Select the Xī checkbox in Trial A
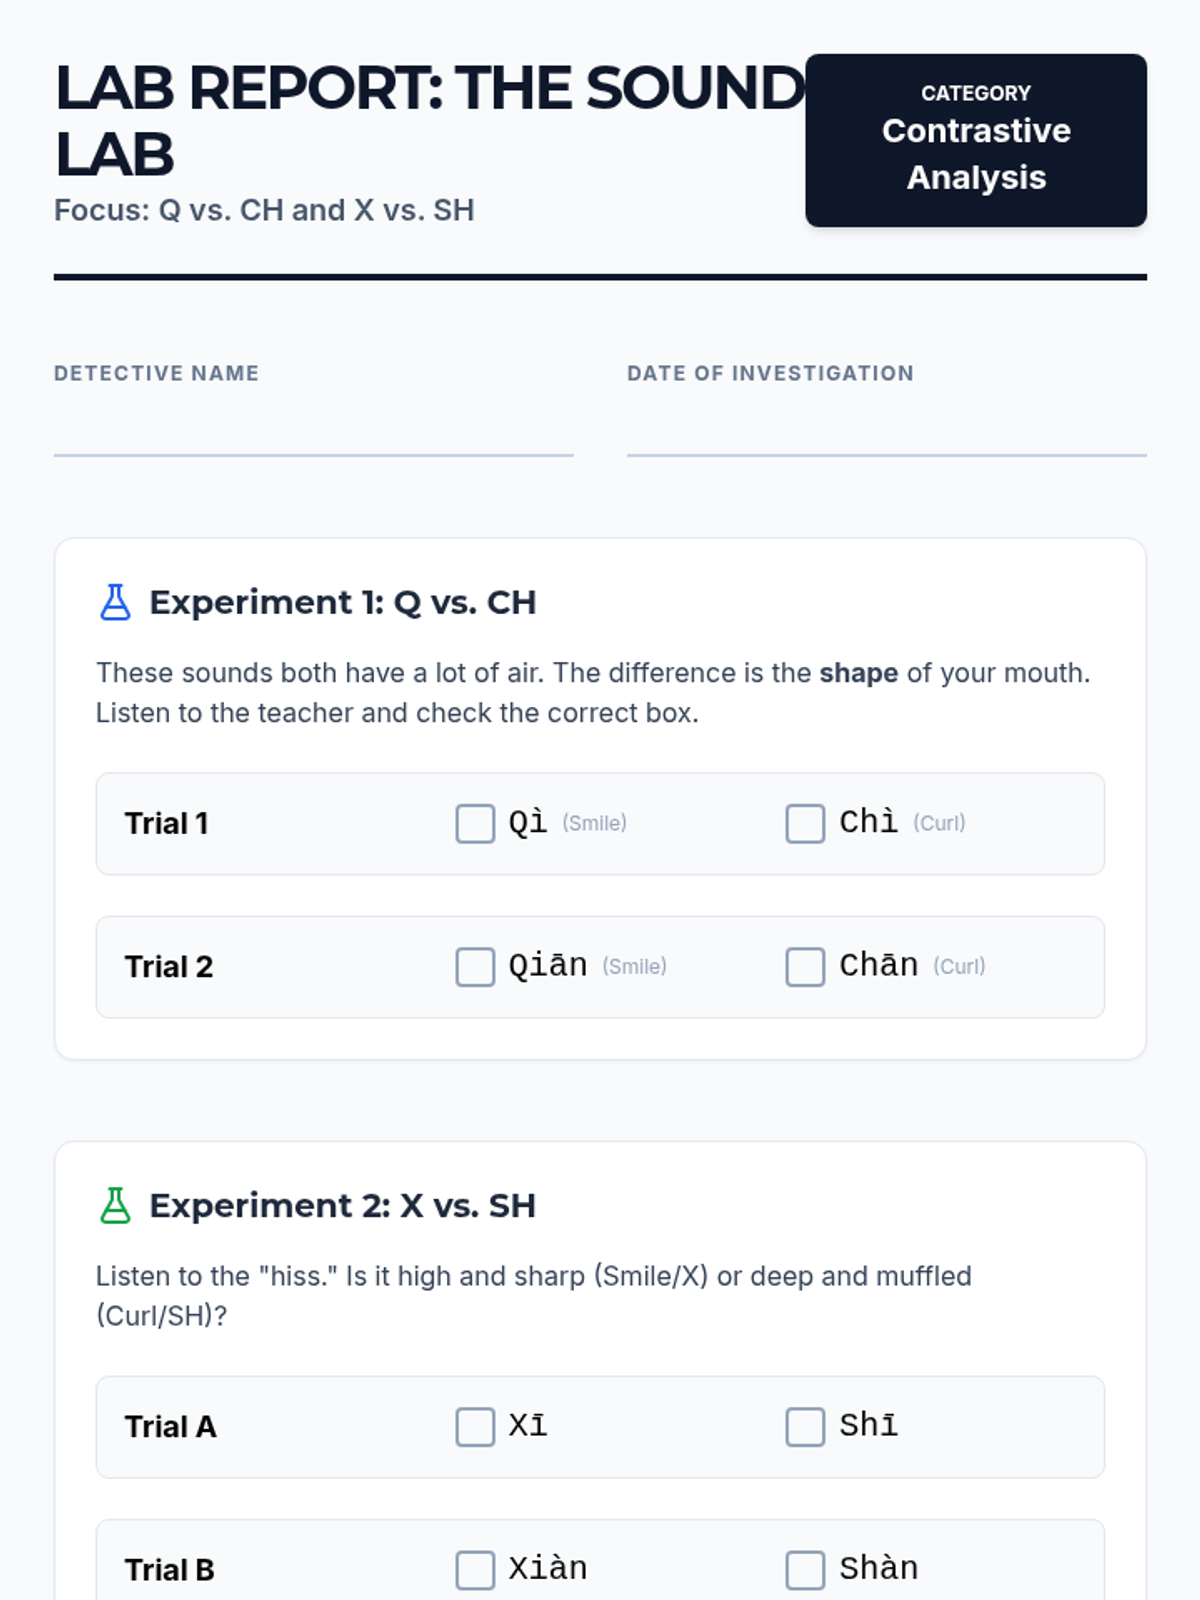This screenshot has height=1600, width=1200. tap(475, 1427)
